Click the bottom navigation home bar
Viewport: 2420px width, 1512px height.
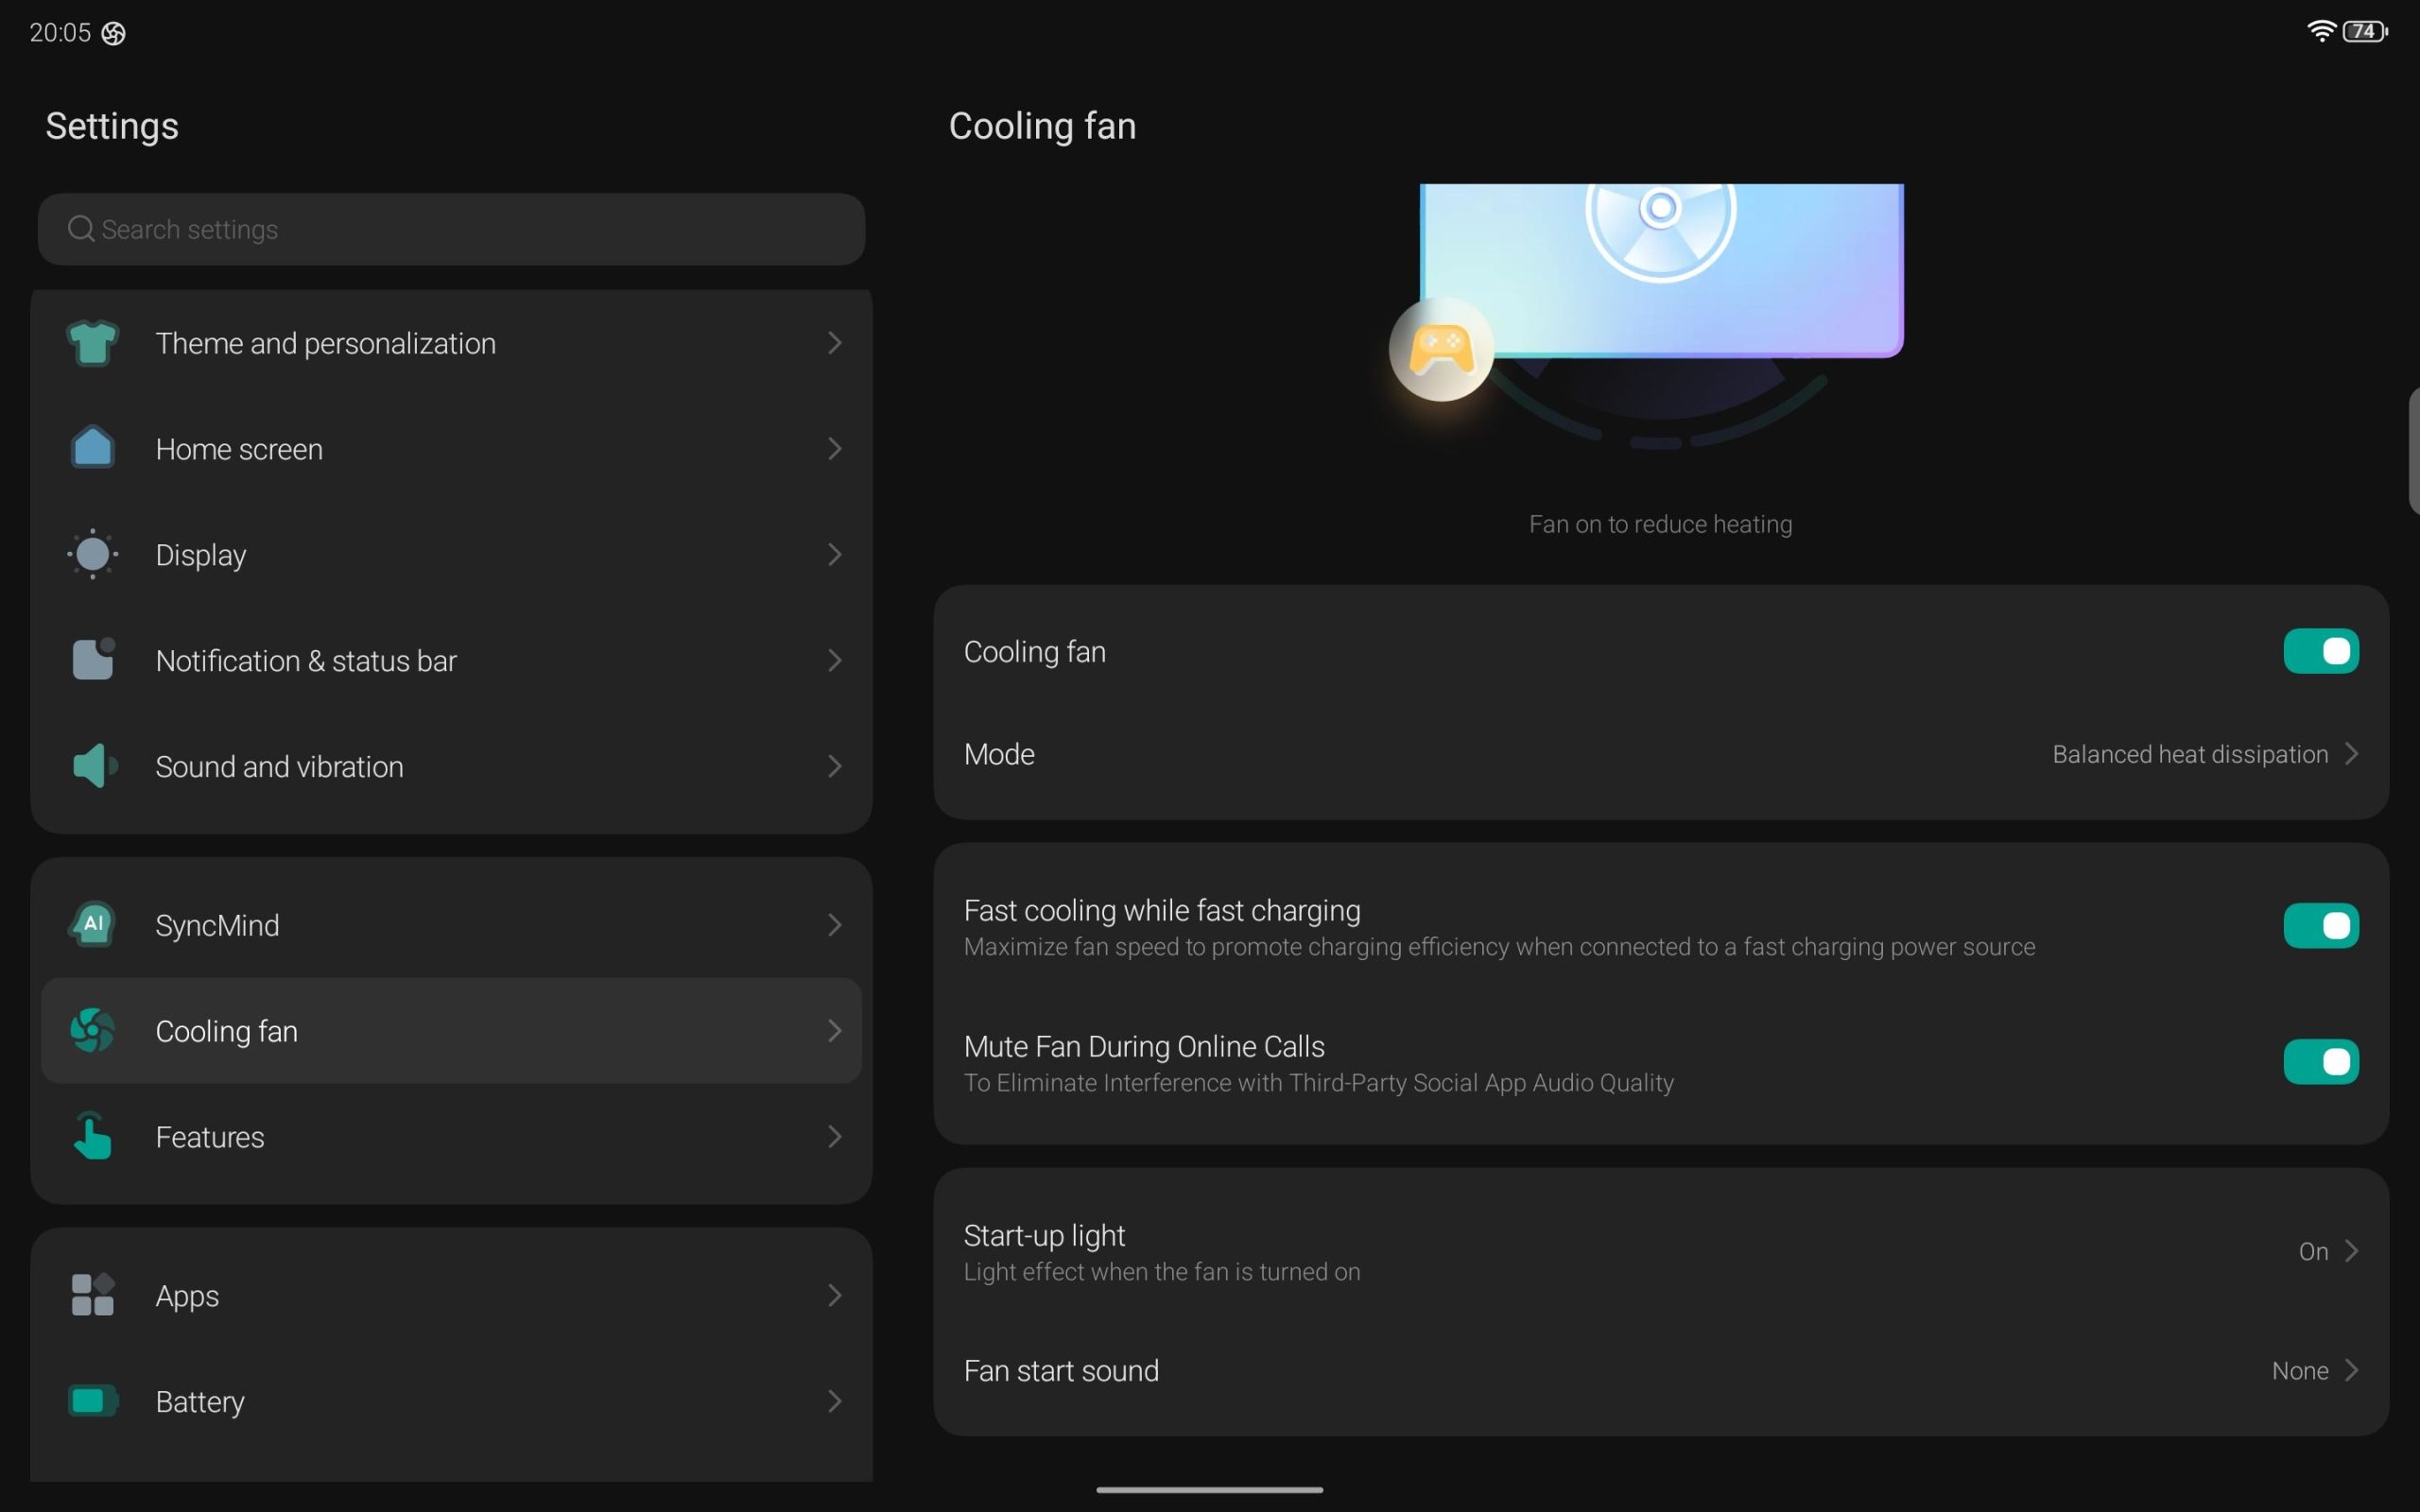point(1209,1489)
